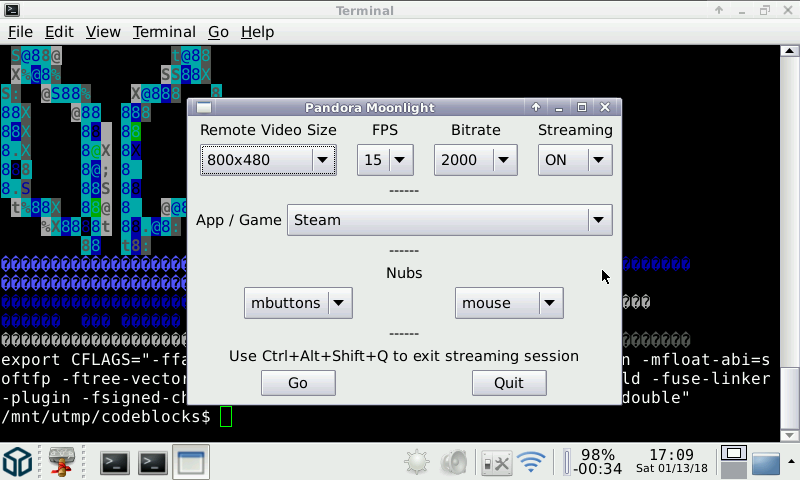Open the cube applications menu in the taskbar

18,462
